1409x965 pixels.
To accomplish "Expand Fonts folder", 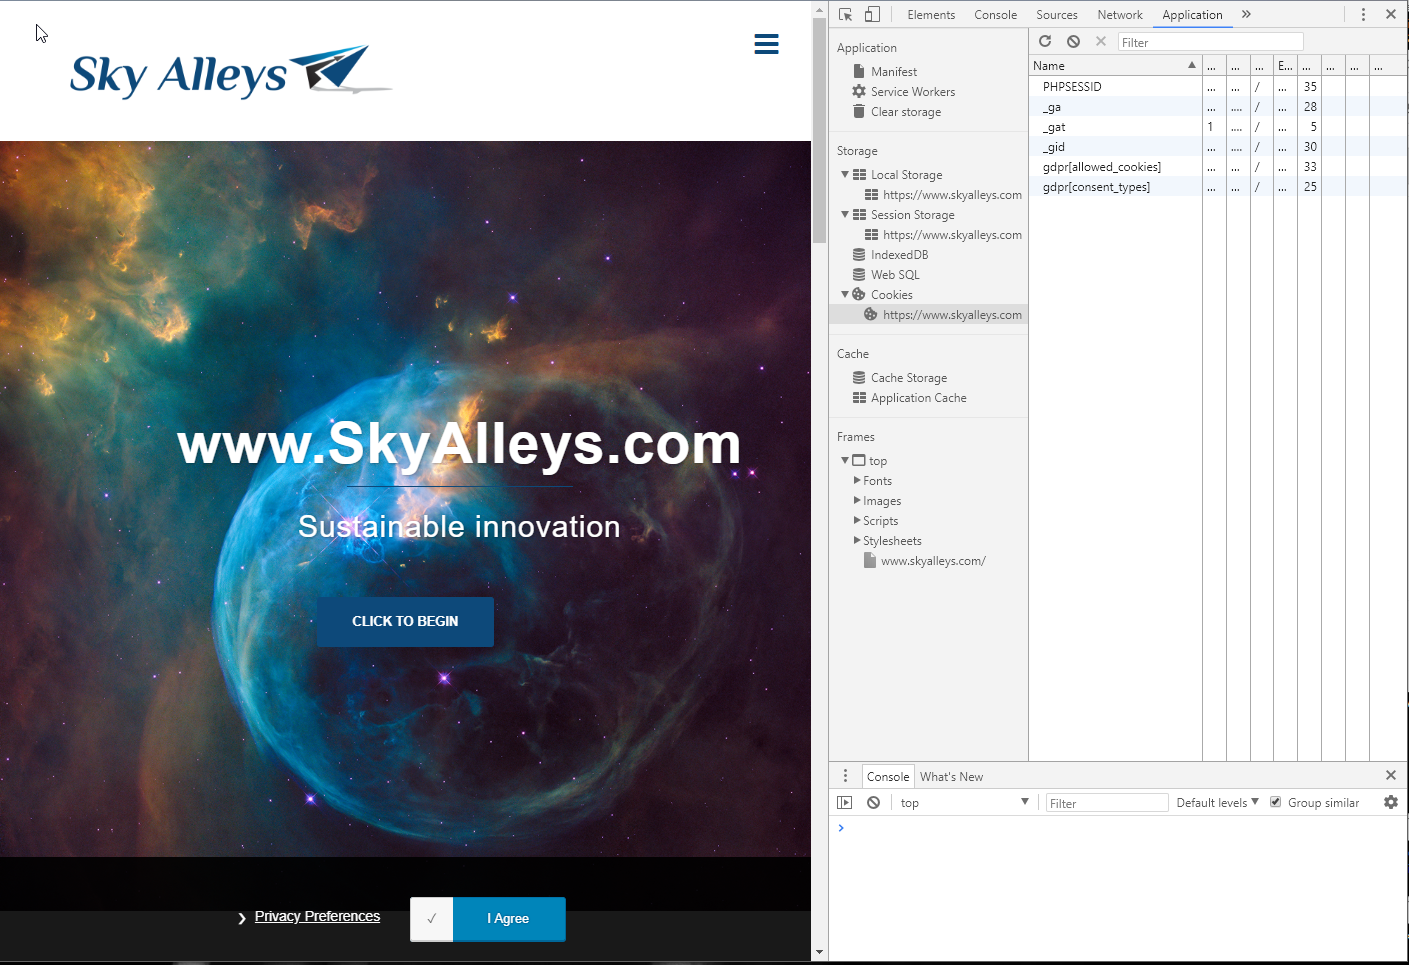I will pyautogui.click(x=857, y=480).
